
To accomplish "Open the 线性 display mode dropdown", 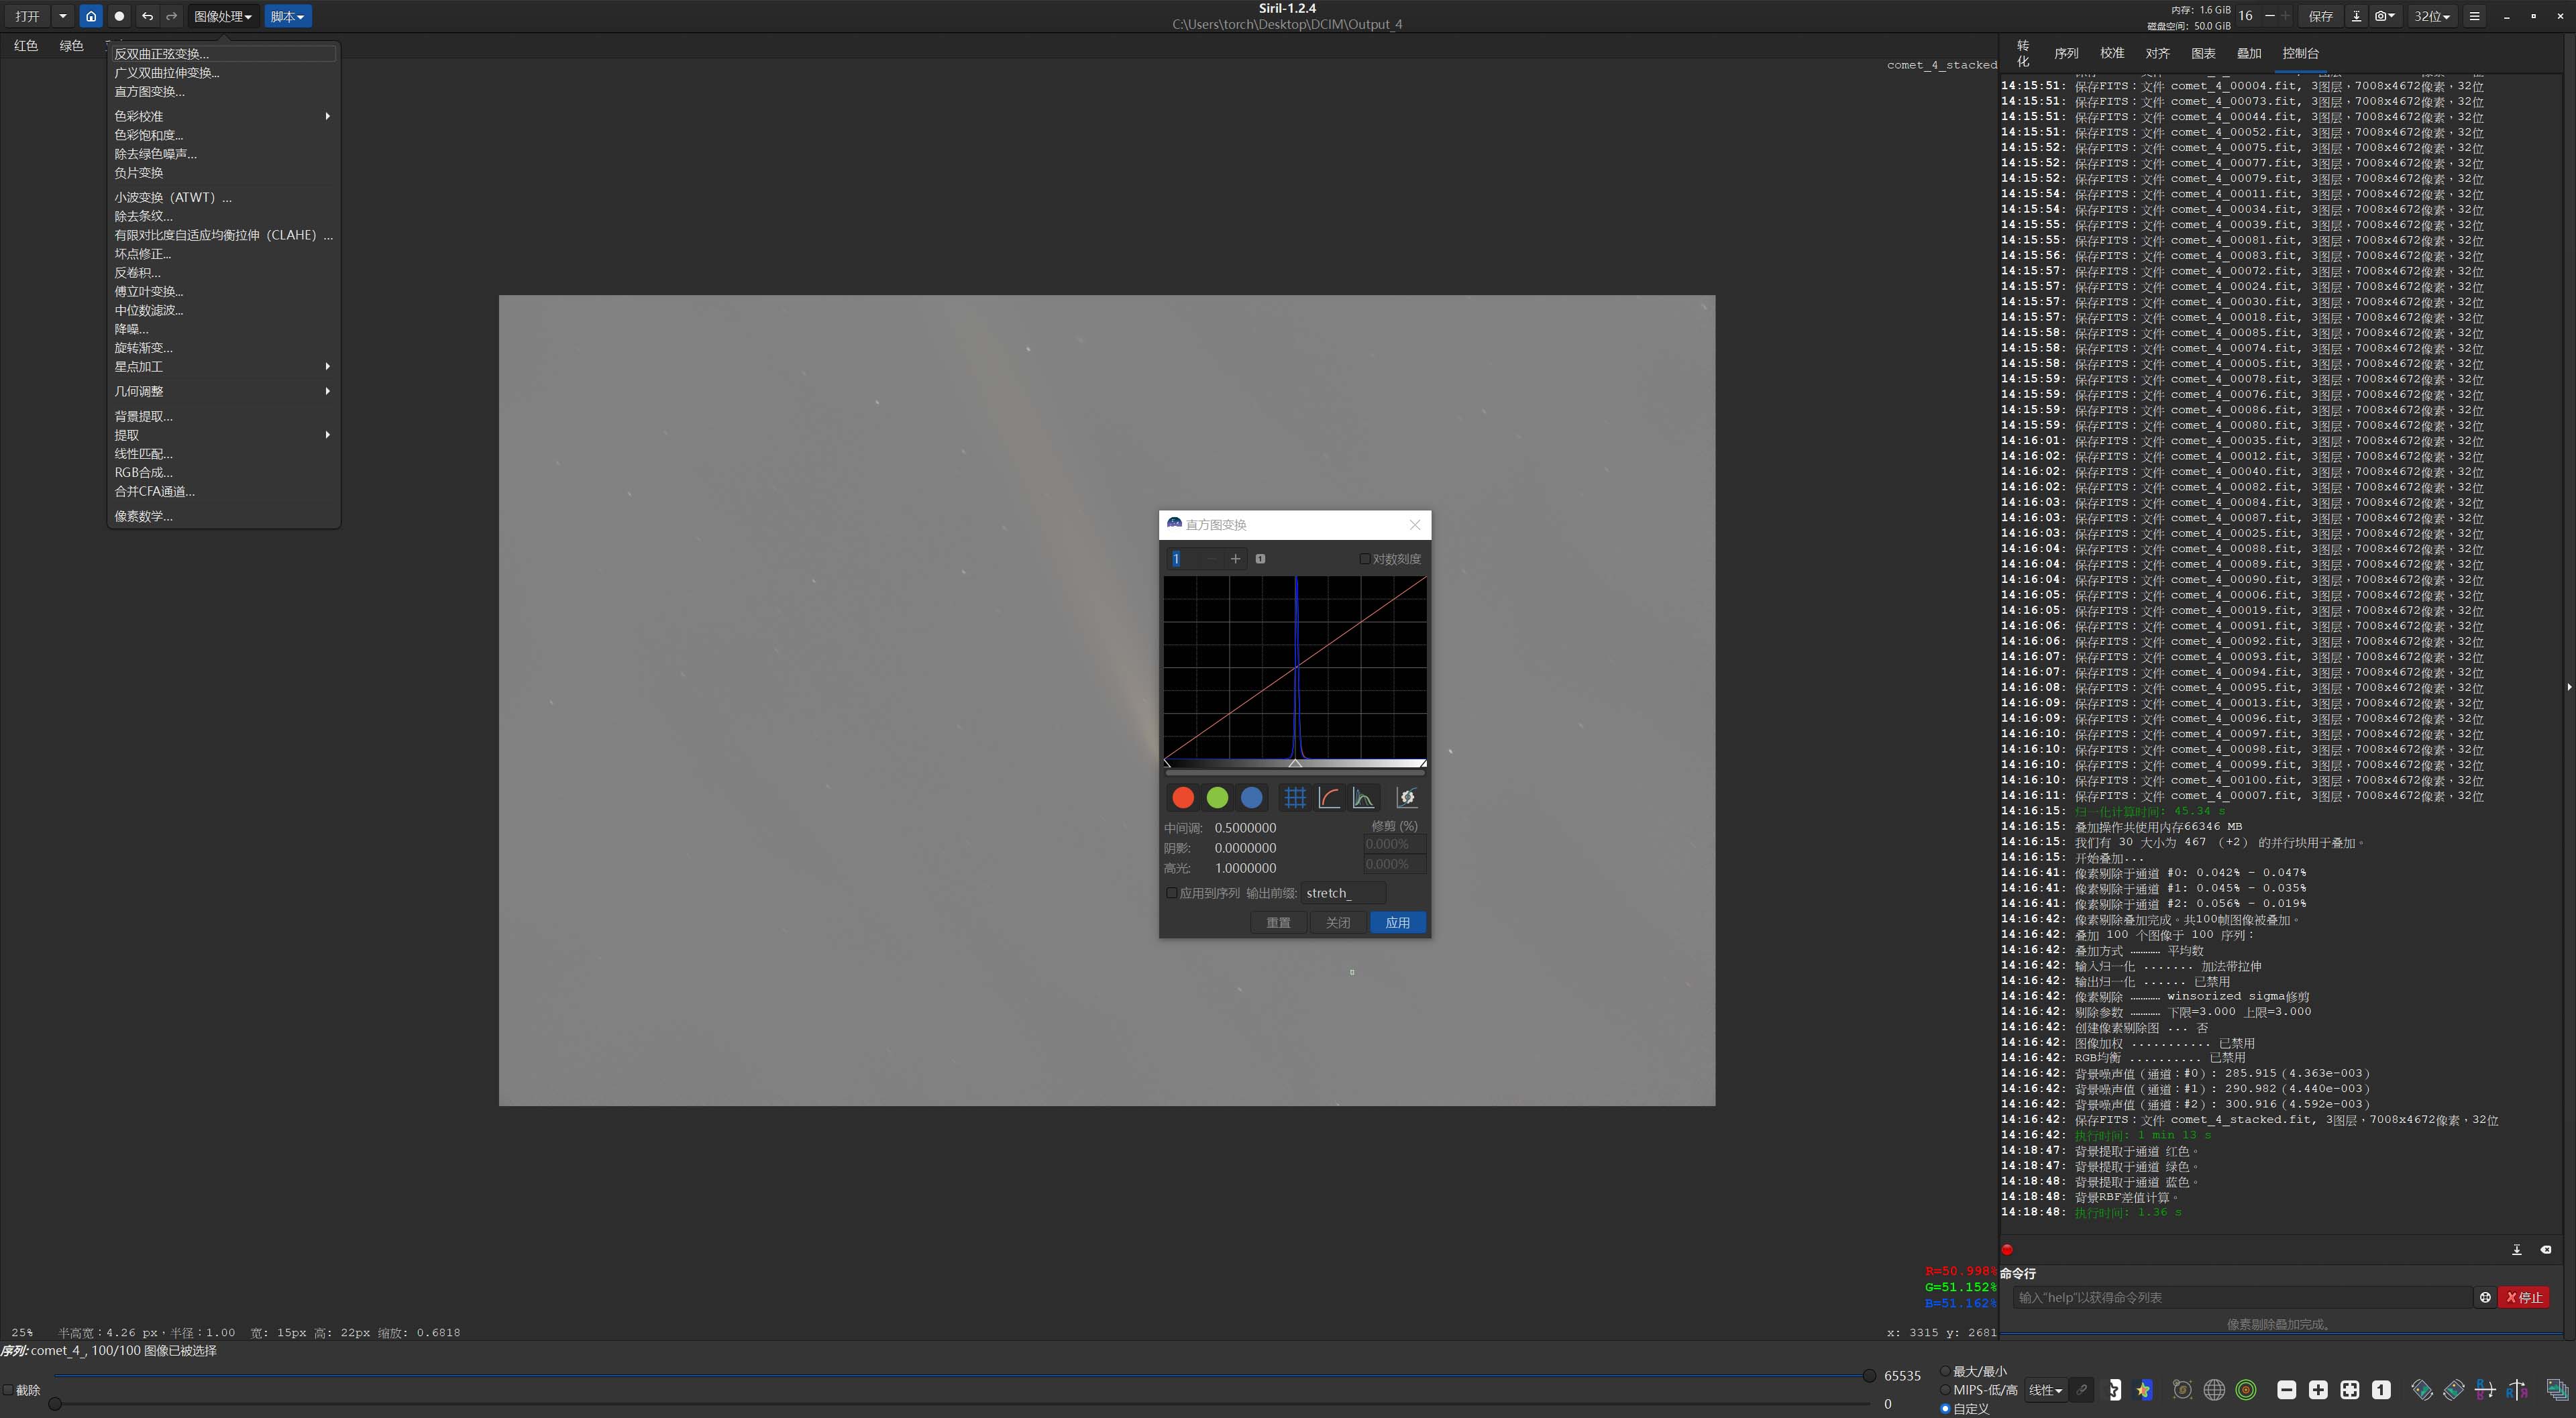I will (x=2045, y=1390).
